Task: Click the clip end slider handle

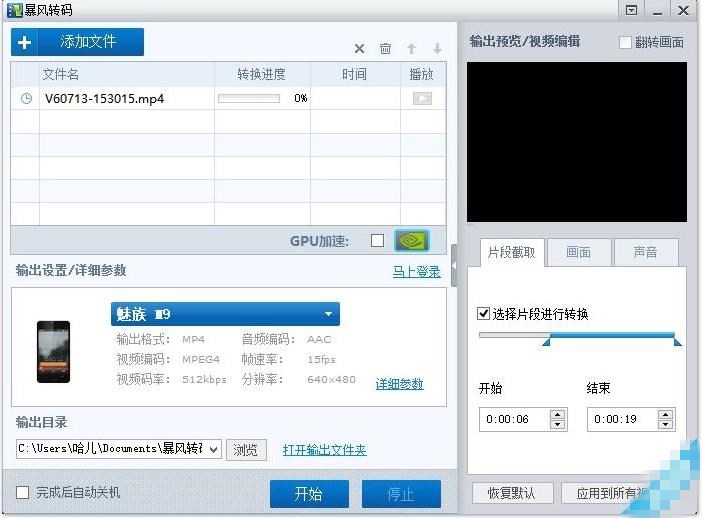Action: [677, 342]
